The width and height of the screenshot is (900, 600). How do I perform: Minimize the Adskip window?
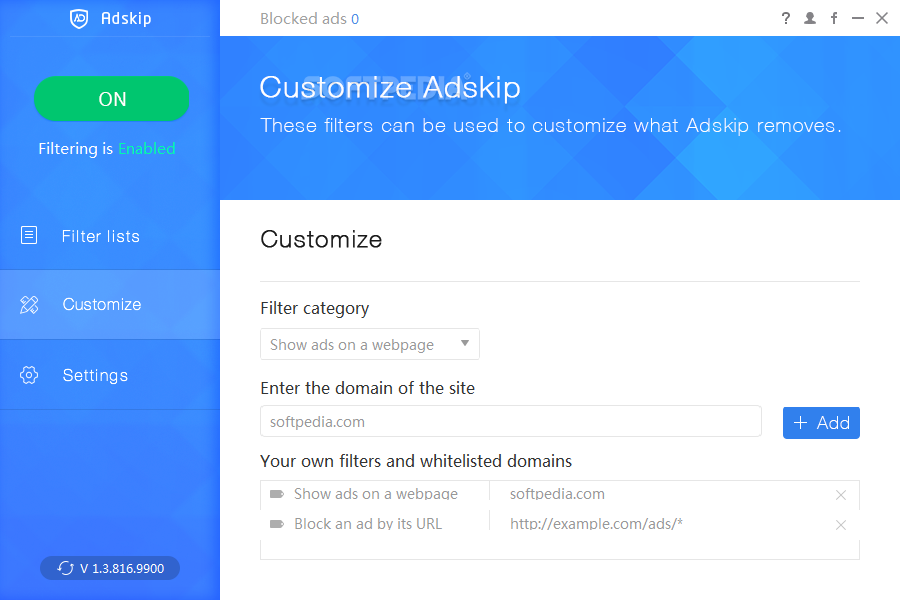(x=858, y=18)
